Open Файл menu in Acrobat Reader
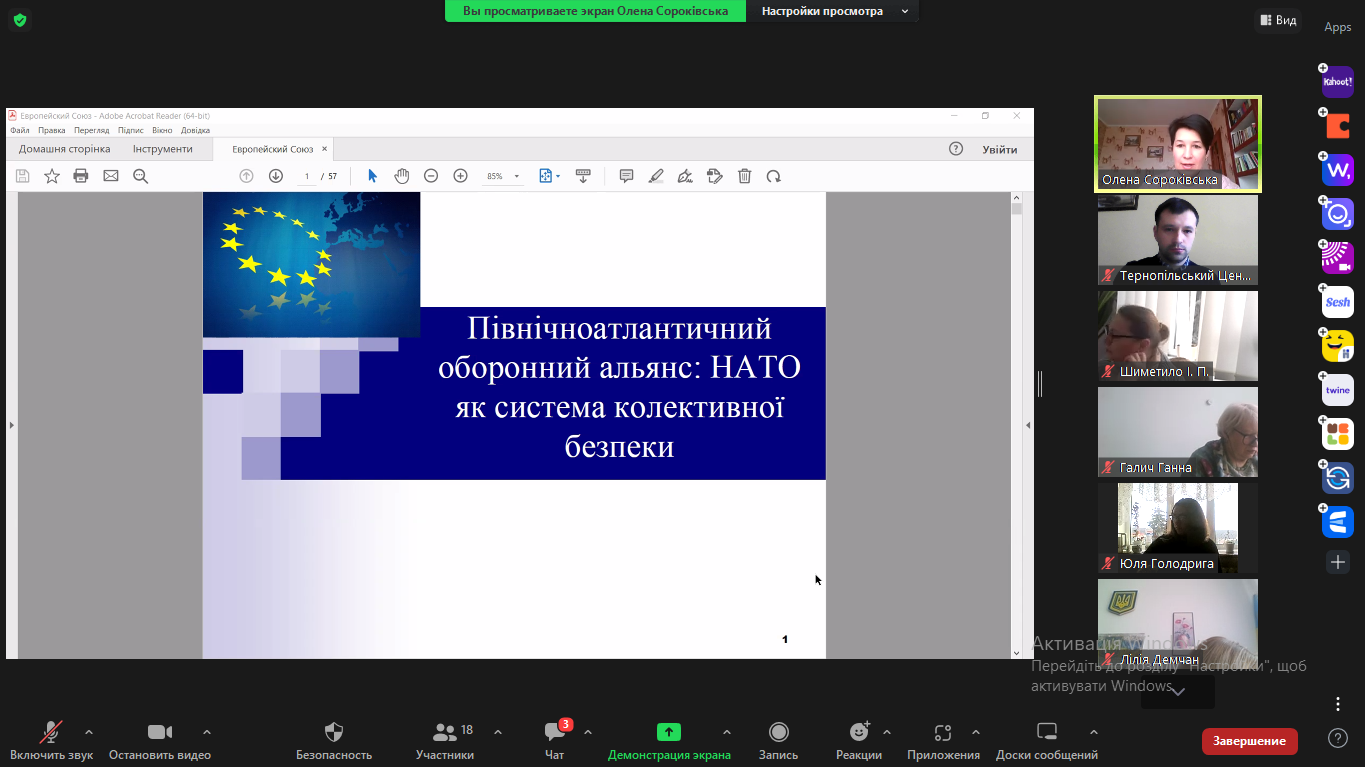1365x767 pixels. click(20, 130)
